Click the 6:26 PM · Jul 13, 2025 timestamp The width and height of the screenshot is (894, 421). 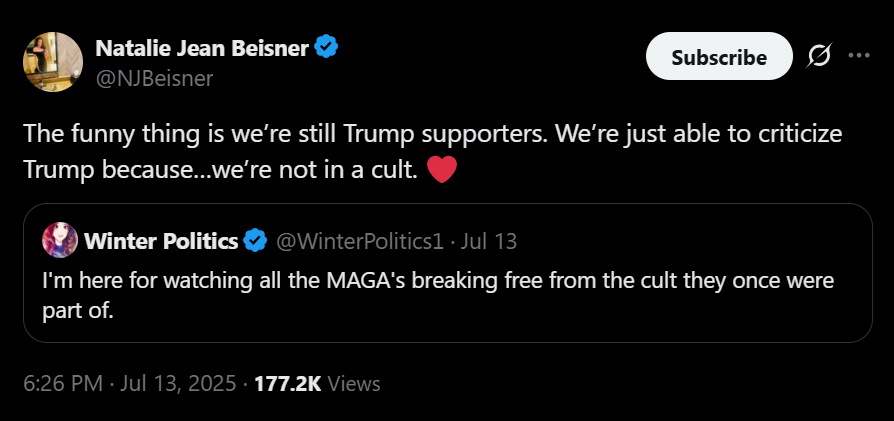pyautogui.click(x=129, y=383)
